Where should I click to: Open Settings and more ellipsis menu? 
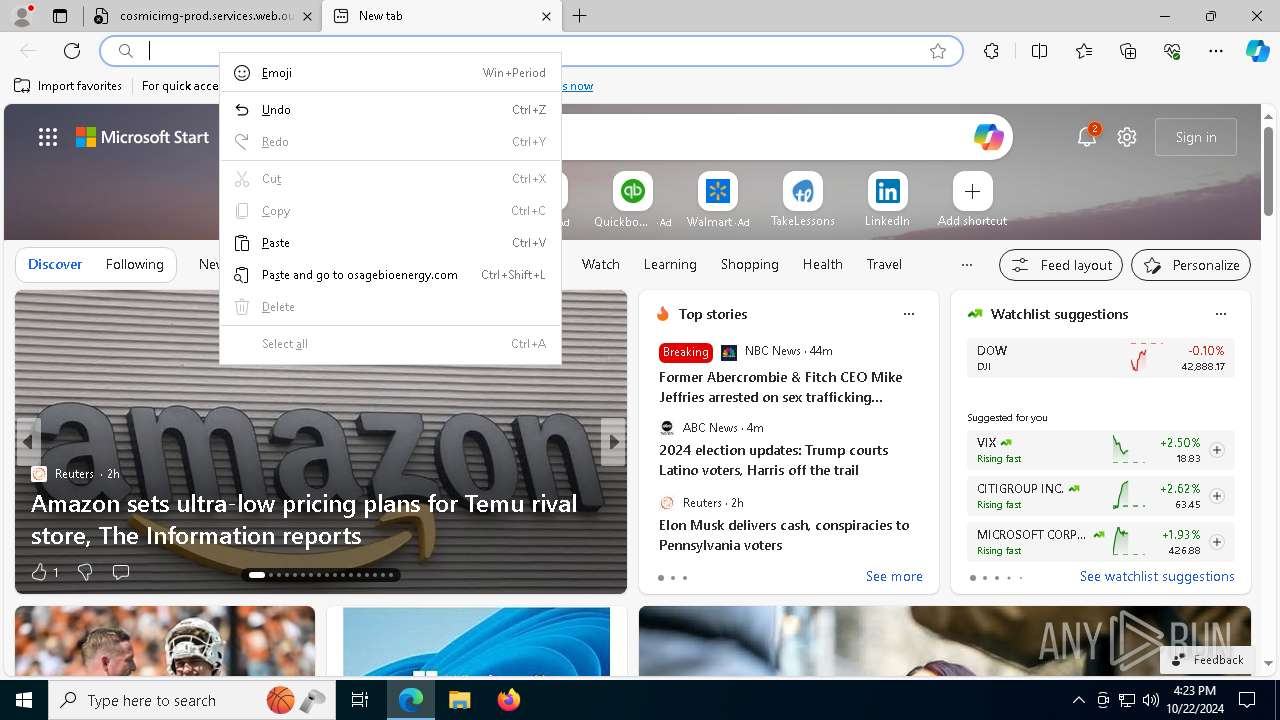(1216, 51)
